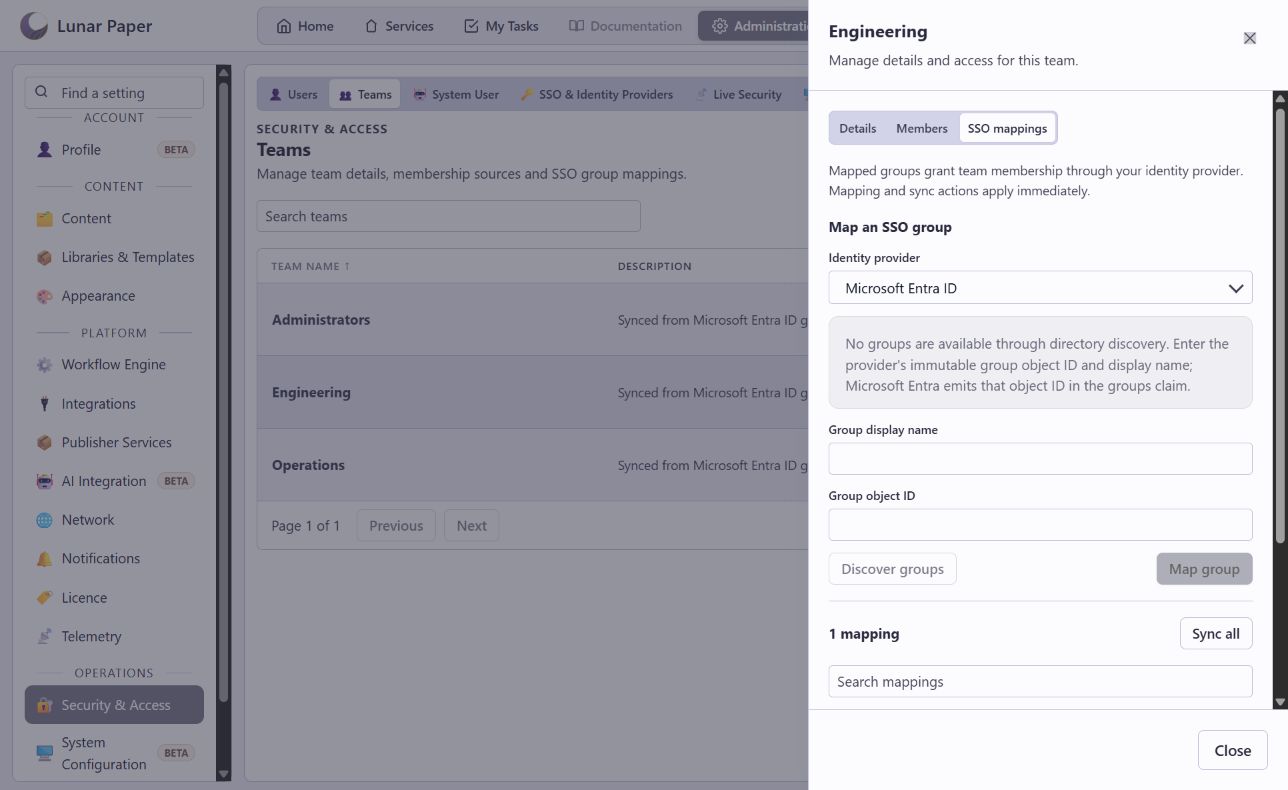Image resolution: width=1288 pixels, height=790 pixels.
Task: Click the Sync all button
Action: tap(1216, 634)
